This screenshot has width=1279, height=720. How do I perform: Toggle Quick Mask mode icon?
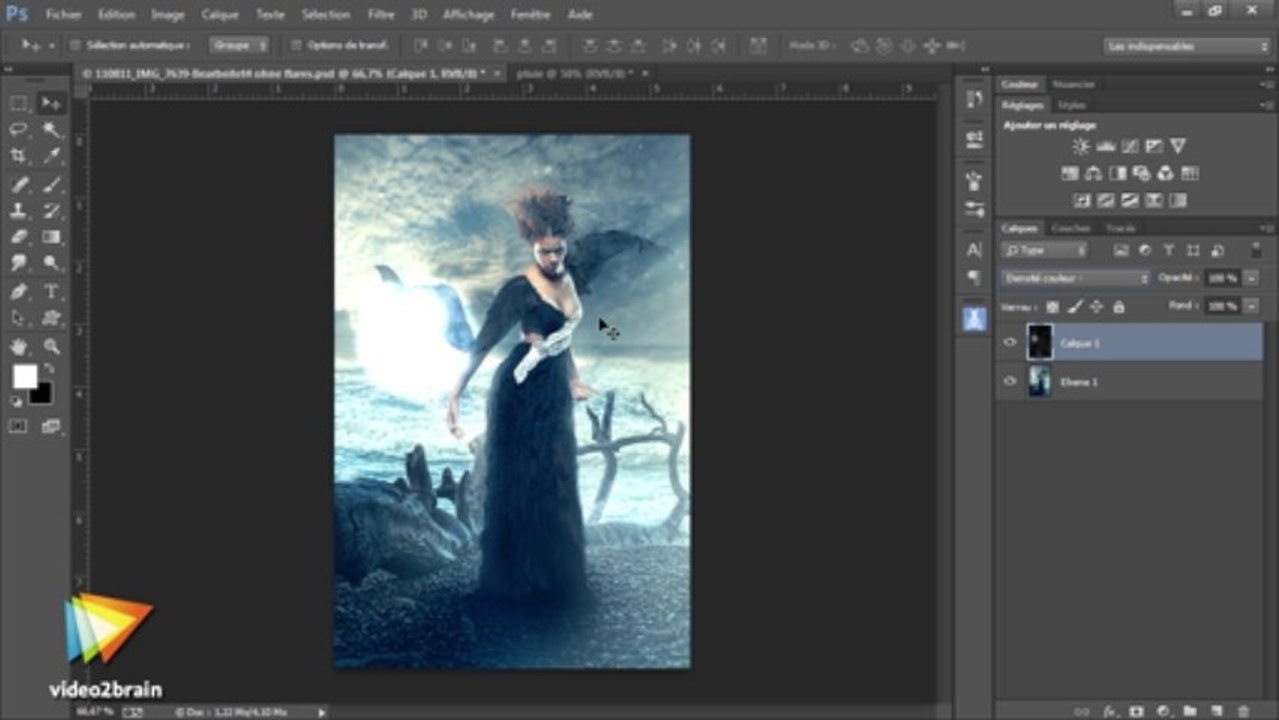point(19,427)
